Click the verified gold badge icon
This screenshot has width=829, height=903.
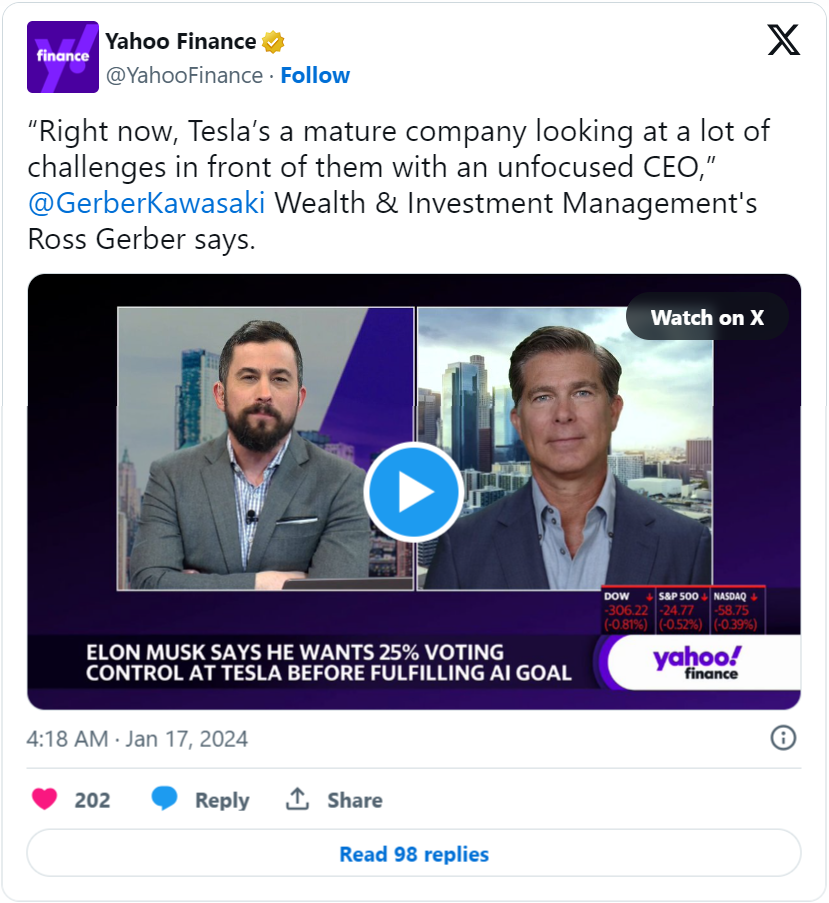pos(274,42)
